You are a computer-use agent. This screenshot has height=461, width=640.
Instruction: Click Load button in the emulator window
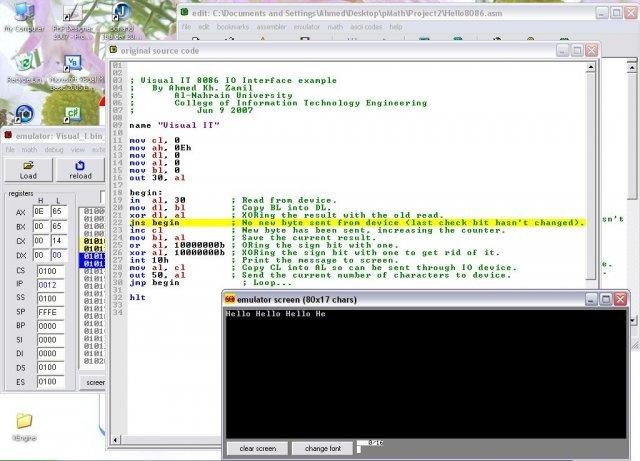[x=28, y=169]
